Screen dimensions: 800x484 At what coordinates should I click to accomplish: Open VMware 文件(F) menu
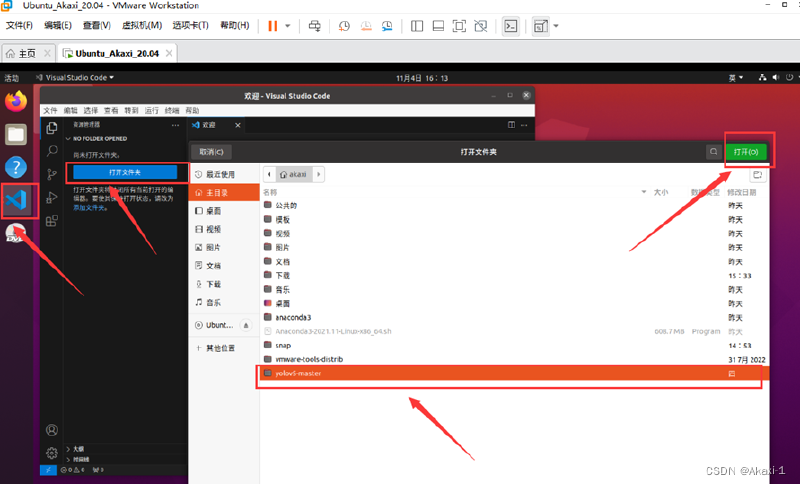pyautogui.click(x=19, y=26)
